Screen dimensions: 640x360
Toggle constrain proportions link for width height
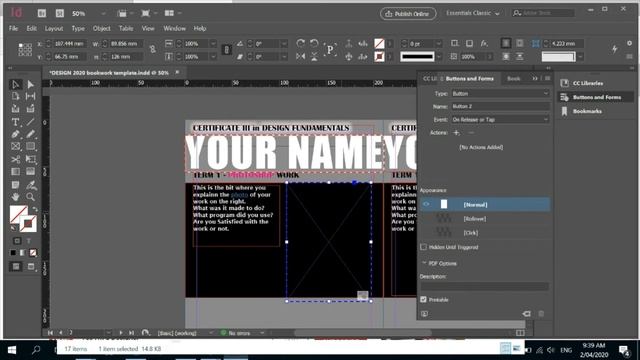(x=153, y=49)
